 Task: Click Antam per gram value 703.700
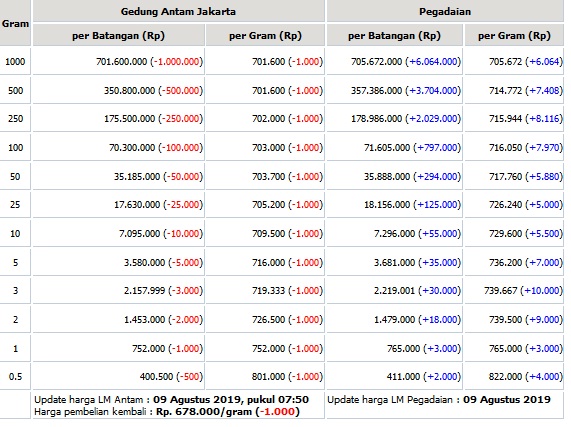(x=268, y=177)
